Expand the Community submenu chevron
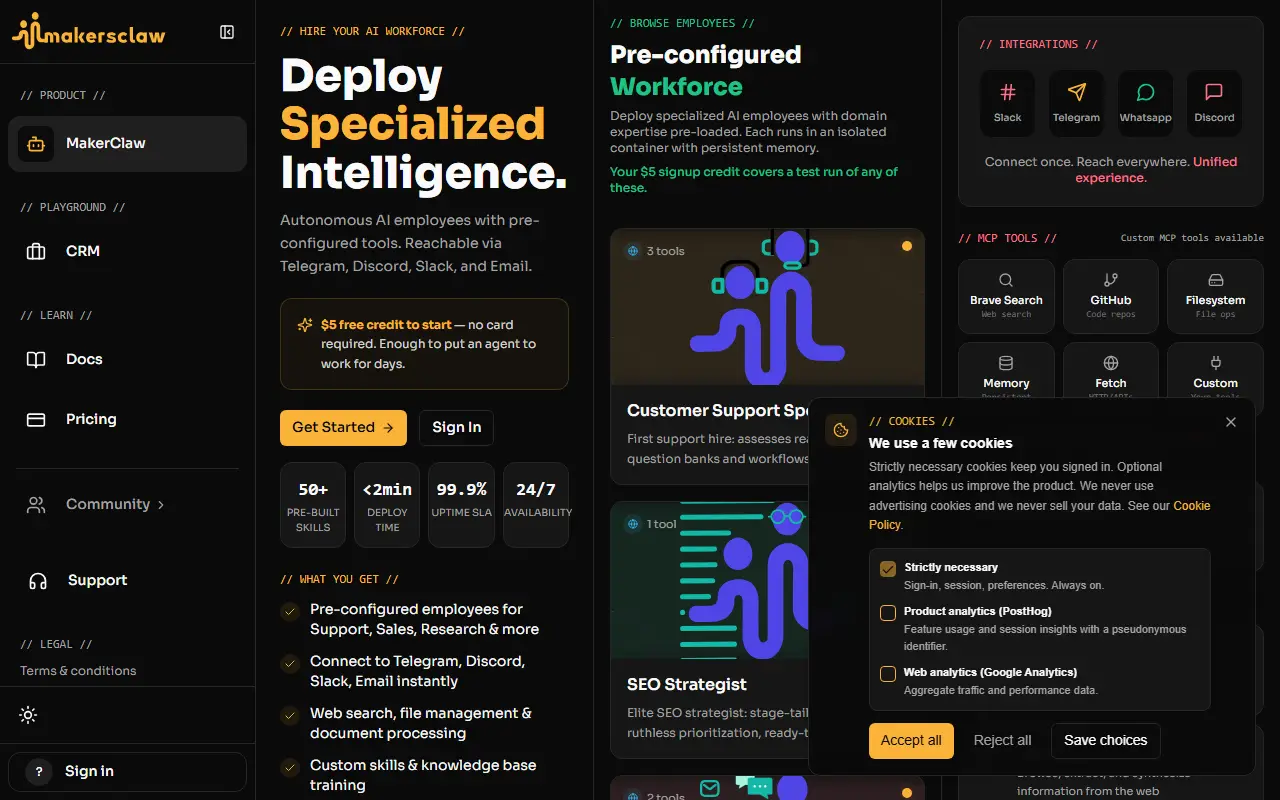Screen dimensions: 1280x800 click(x=161, y=505)
